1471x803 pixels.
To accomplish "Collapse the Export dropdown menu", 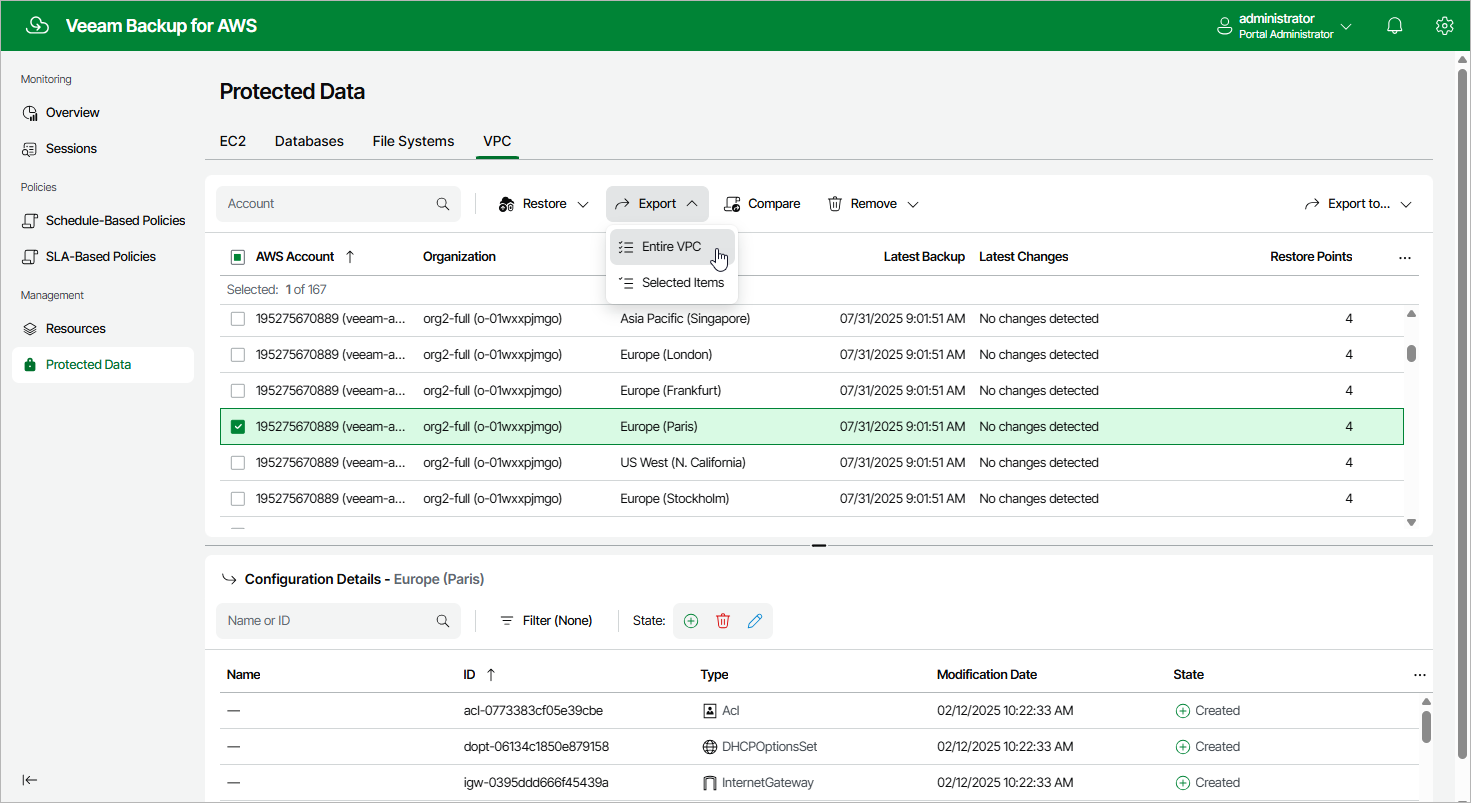I will tap(657, 204).
